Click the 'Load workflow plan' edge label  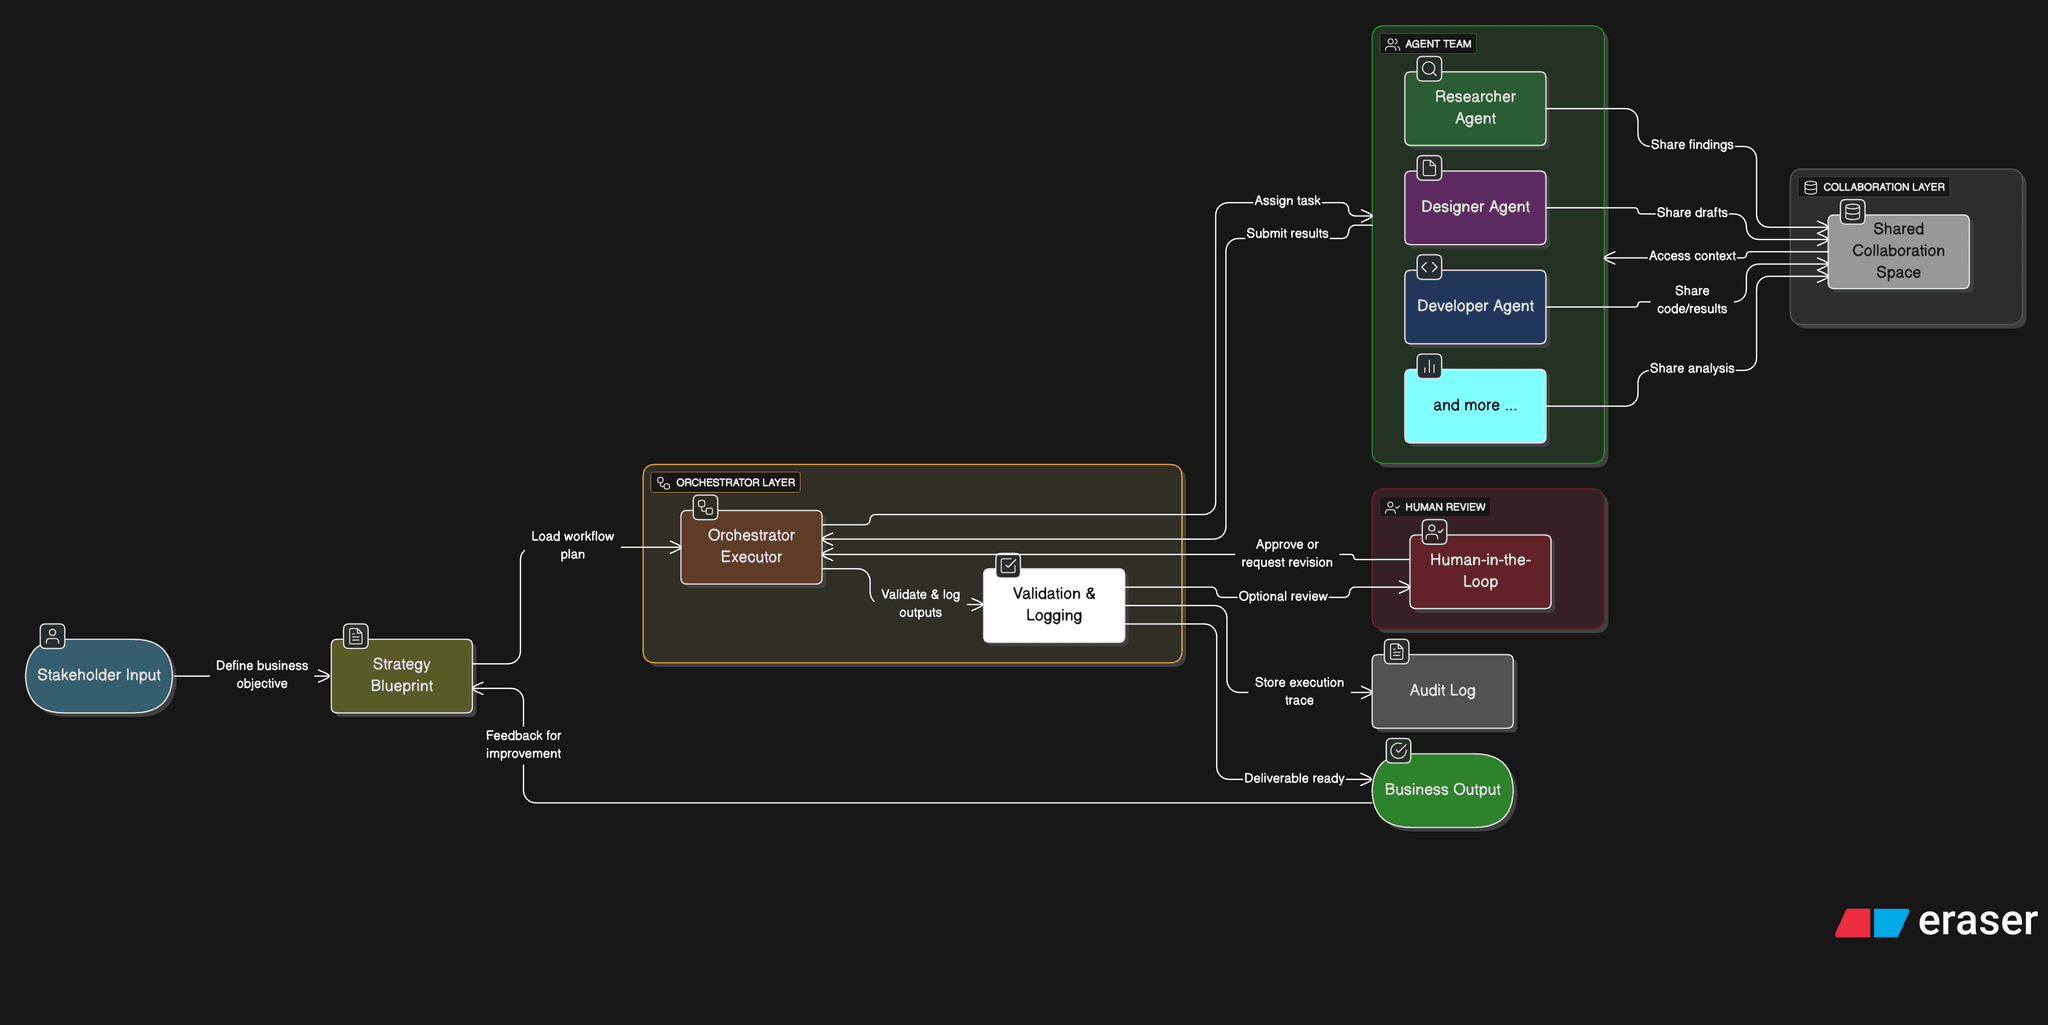click(572, 545)
